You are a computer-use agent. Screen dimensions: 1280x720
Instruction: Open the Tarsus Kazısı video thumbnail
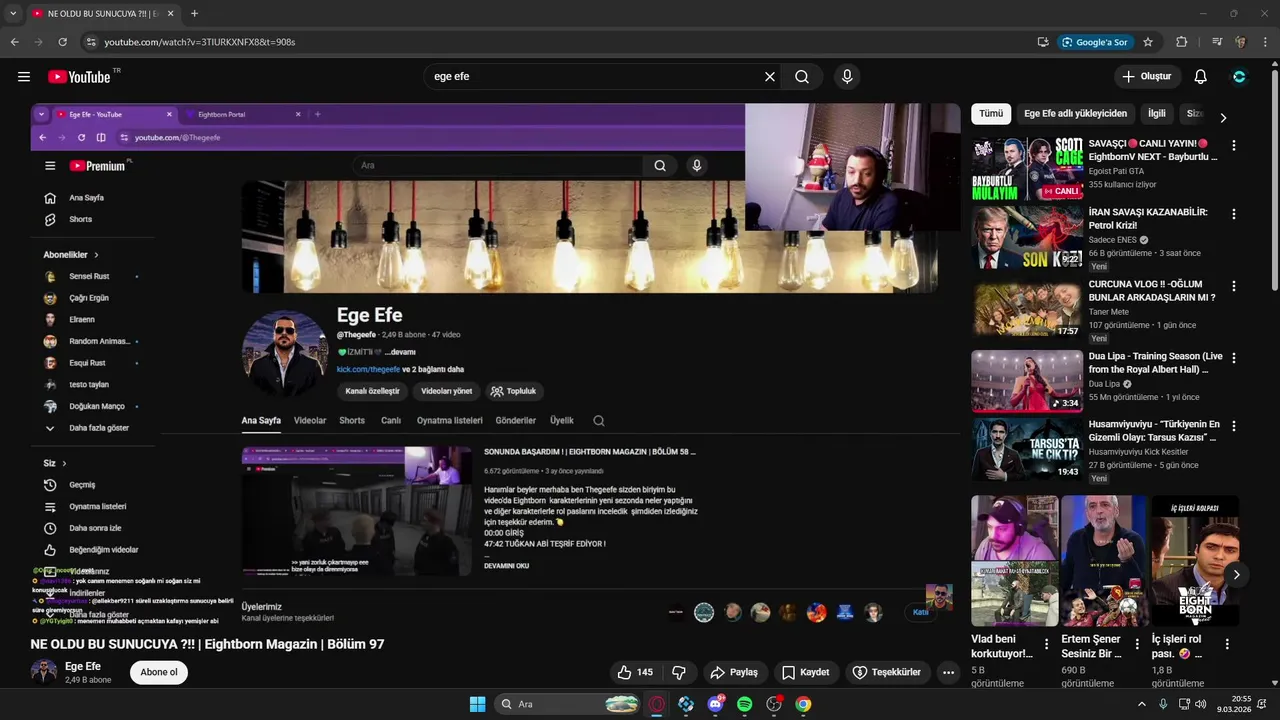[1027, 449]
